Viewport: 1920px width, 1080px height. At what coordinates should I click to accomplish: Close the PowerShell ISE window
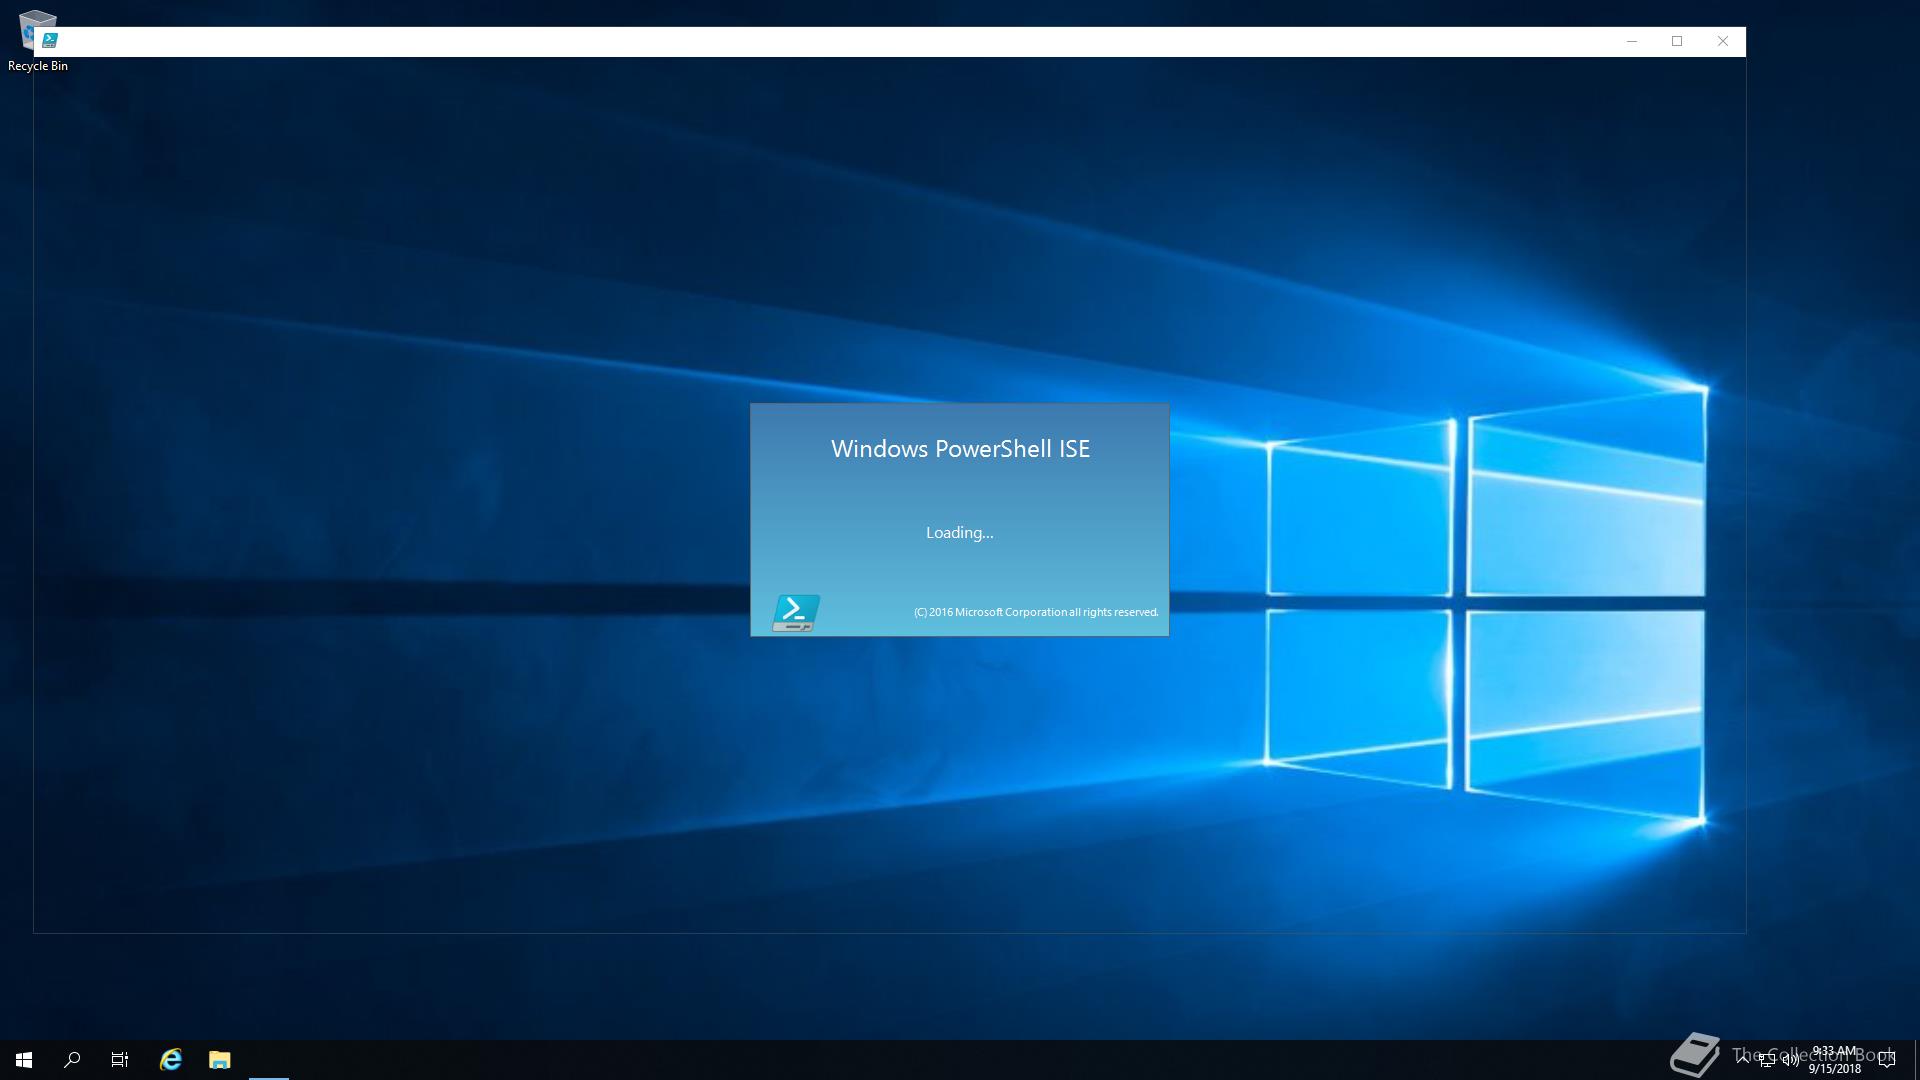click(x=1723, y=41)
